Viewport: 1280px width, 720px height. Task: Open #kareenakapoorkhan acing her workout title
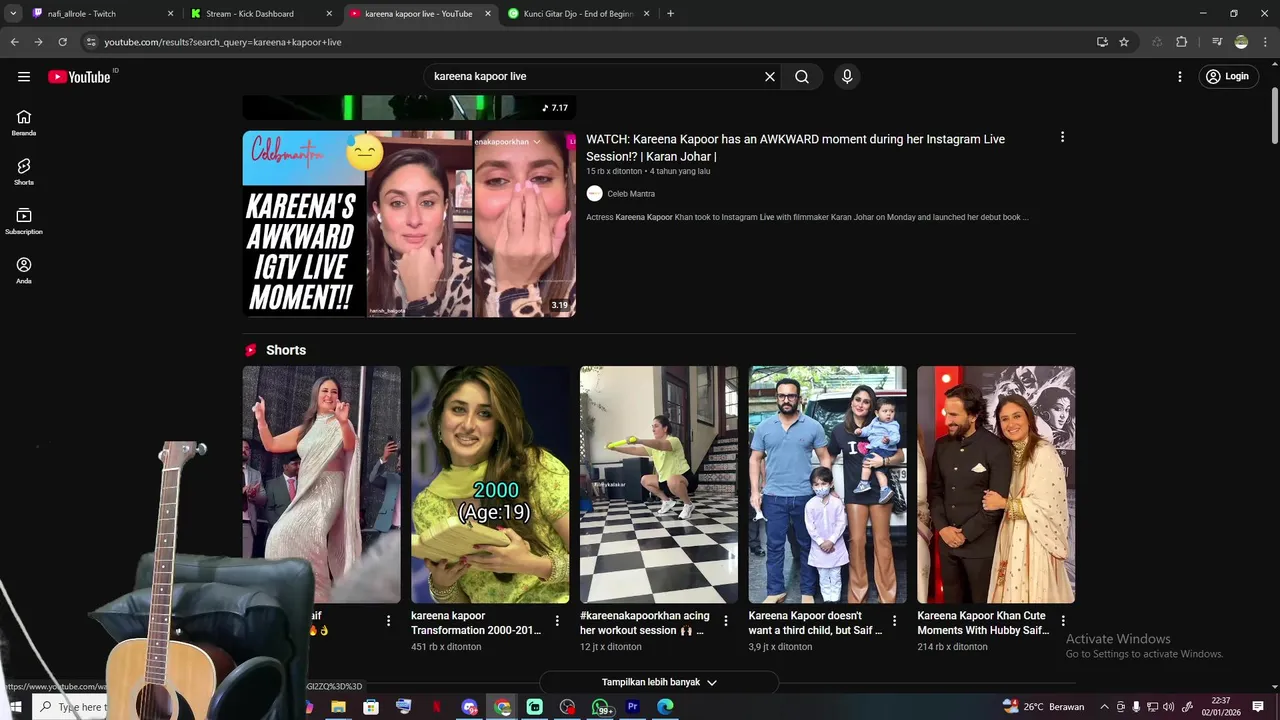[x=644, y=623]
